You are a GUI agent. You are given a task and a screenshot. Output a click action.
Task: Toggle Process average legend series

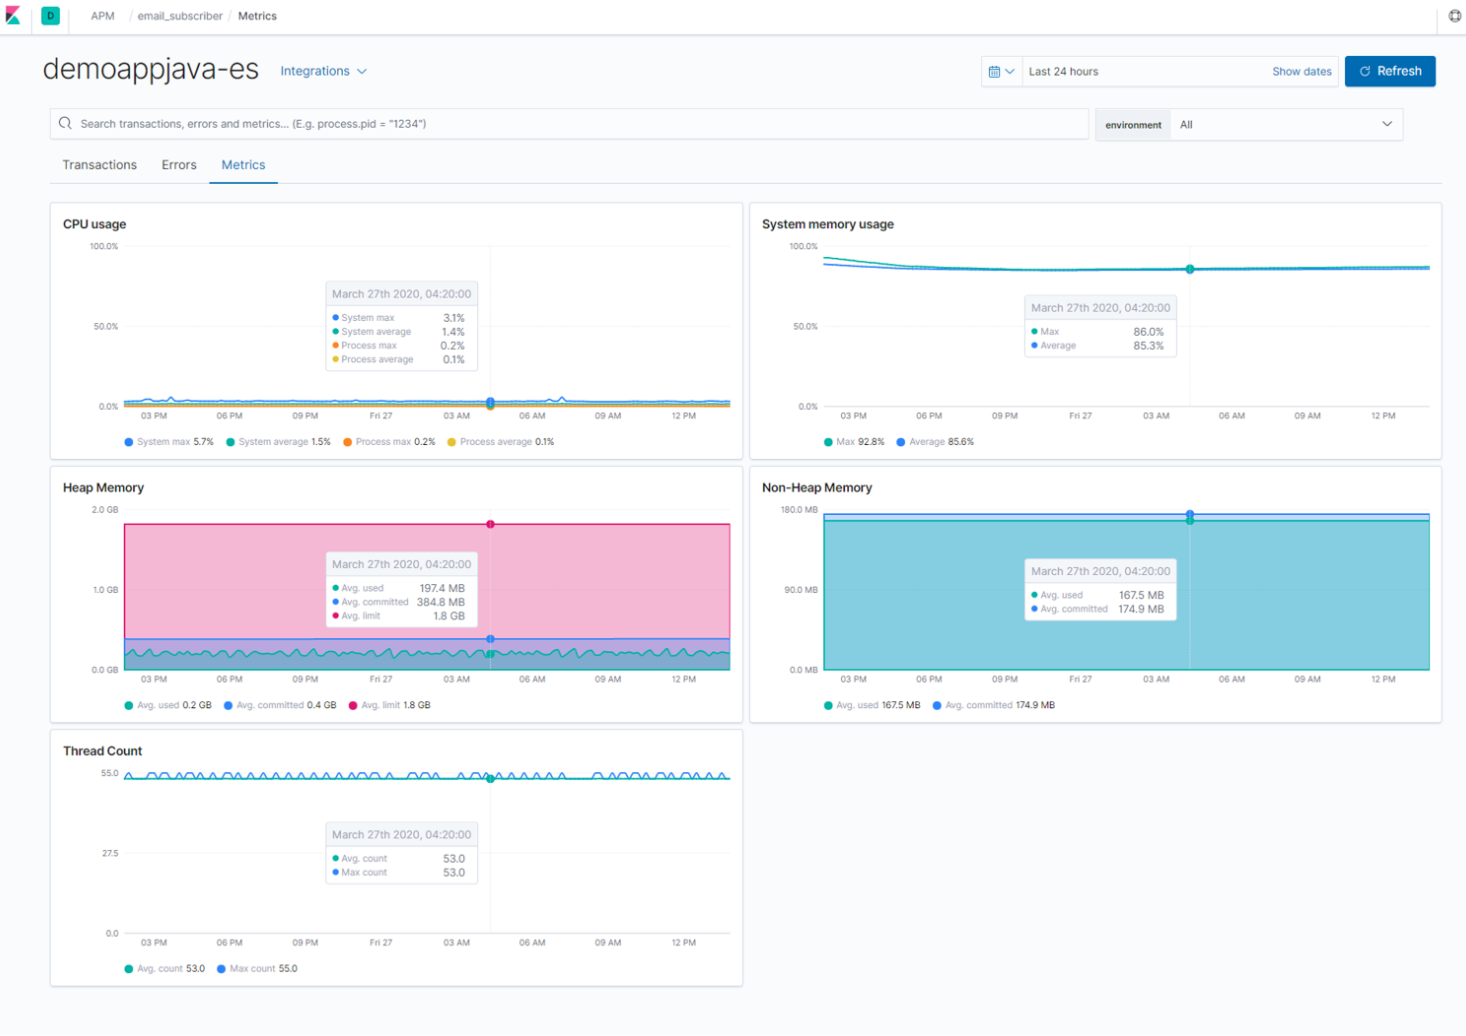click(x=501, y=441)
